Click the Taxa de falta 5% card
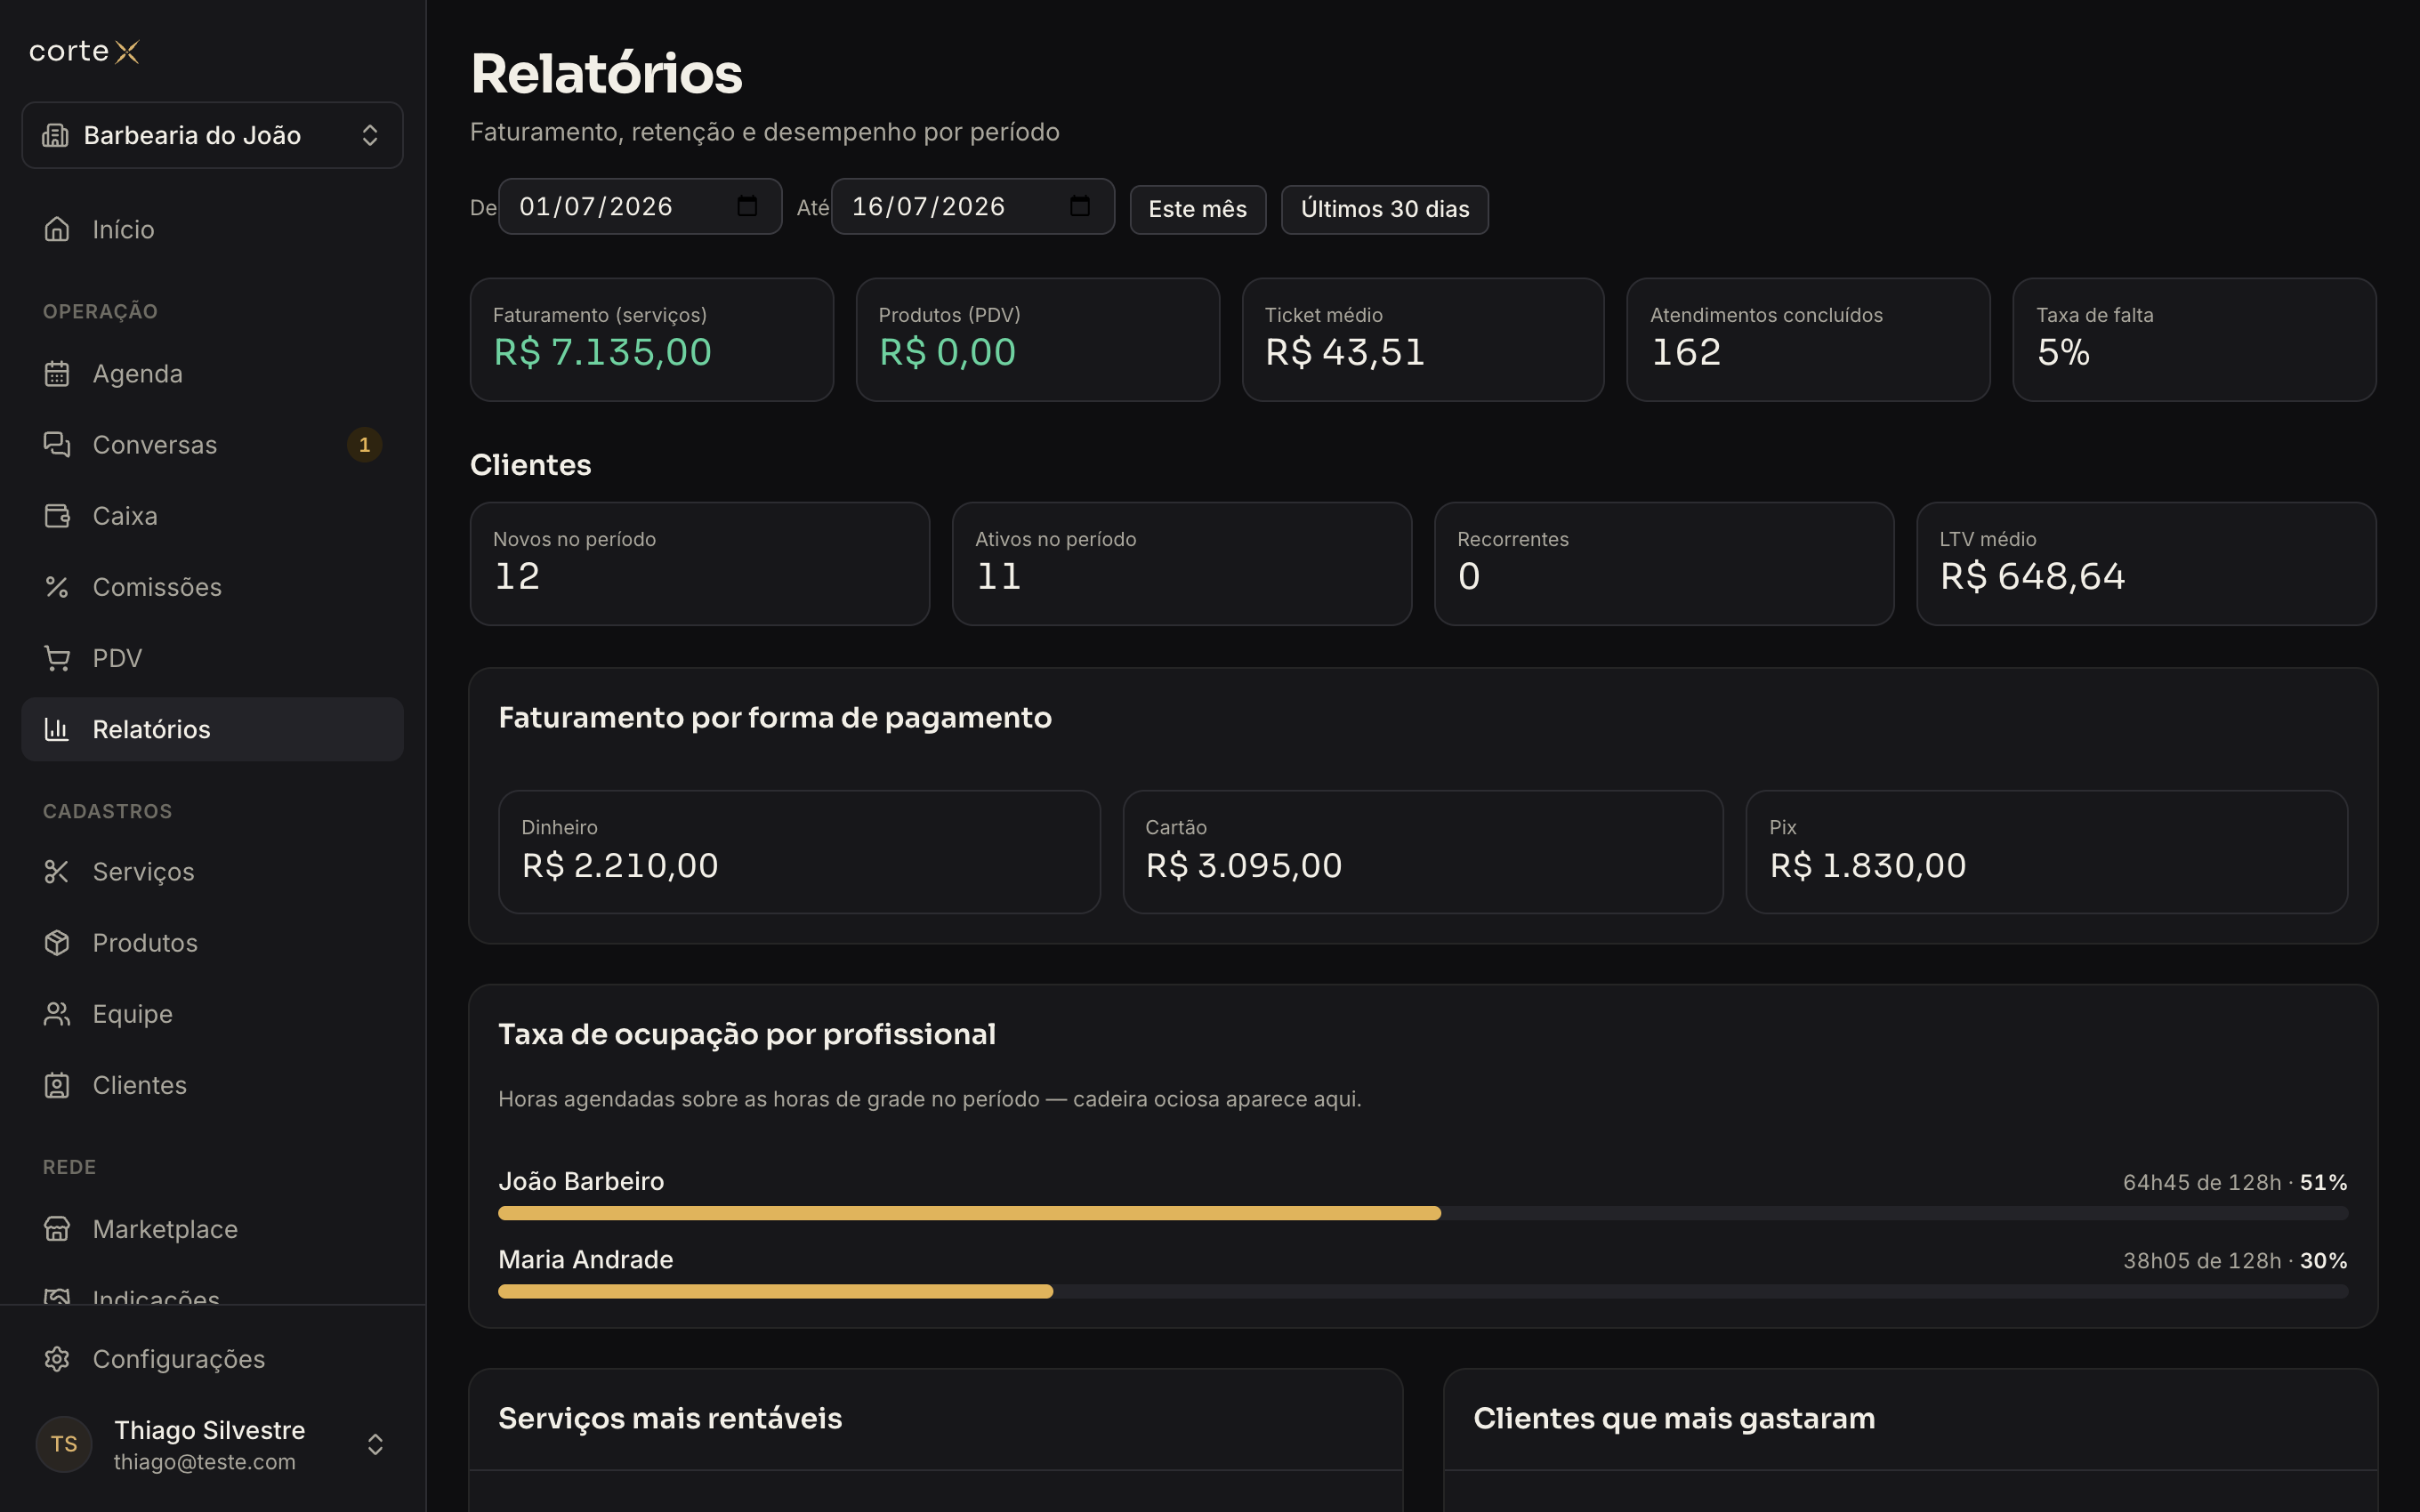Screen dimensions: 2420x1512 2194,339
